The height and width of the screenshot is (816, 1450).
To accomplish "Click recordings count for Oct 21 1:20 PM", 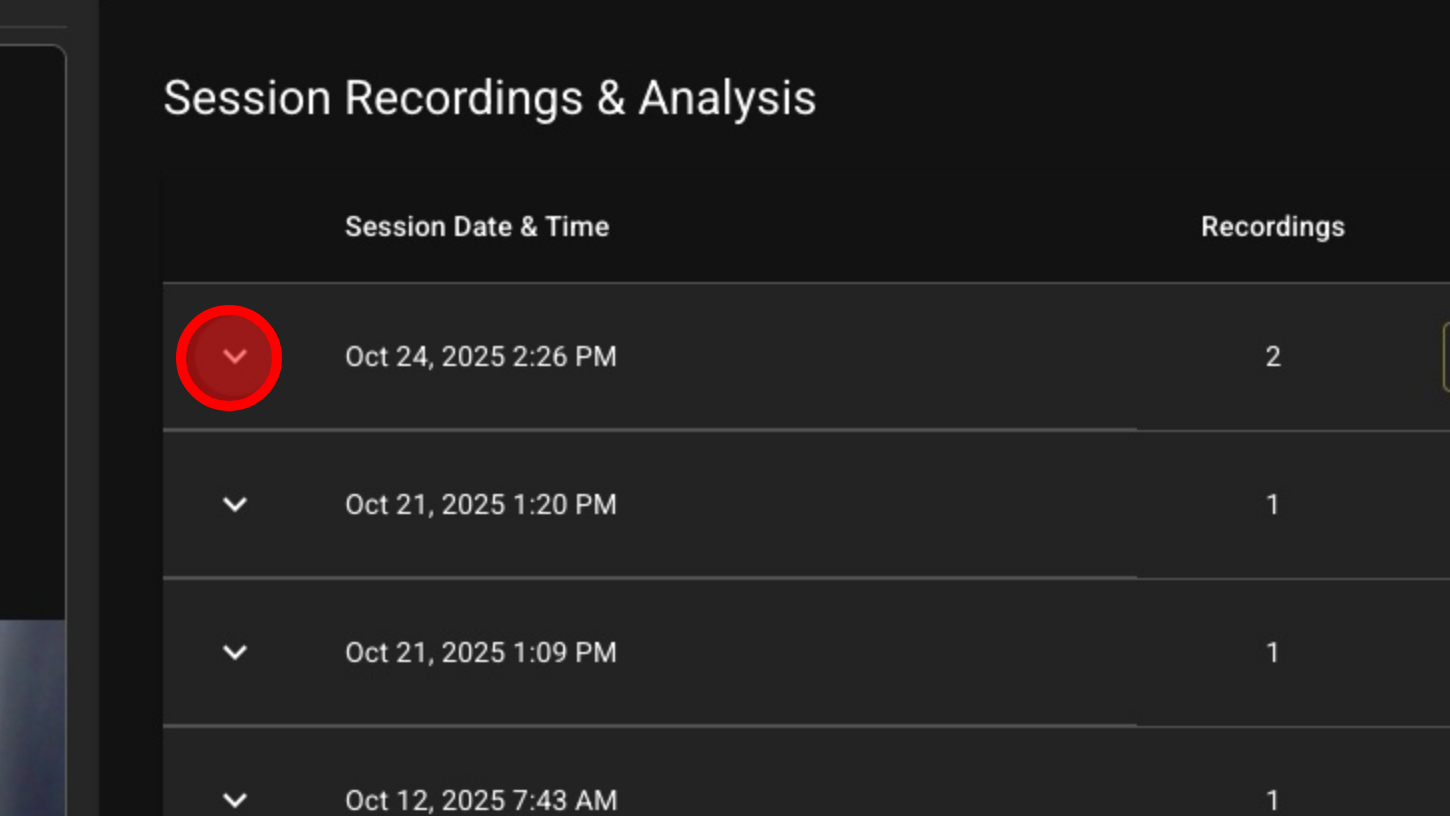I will (1272, 504).
